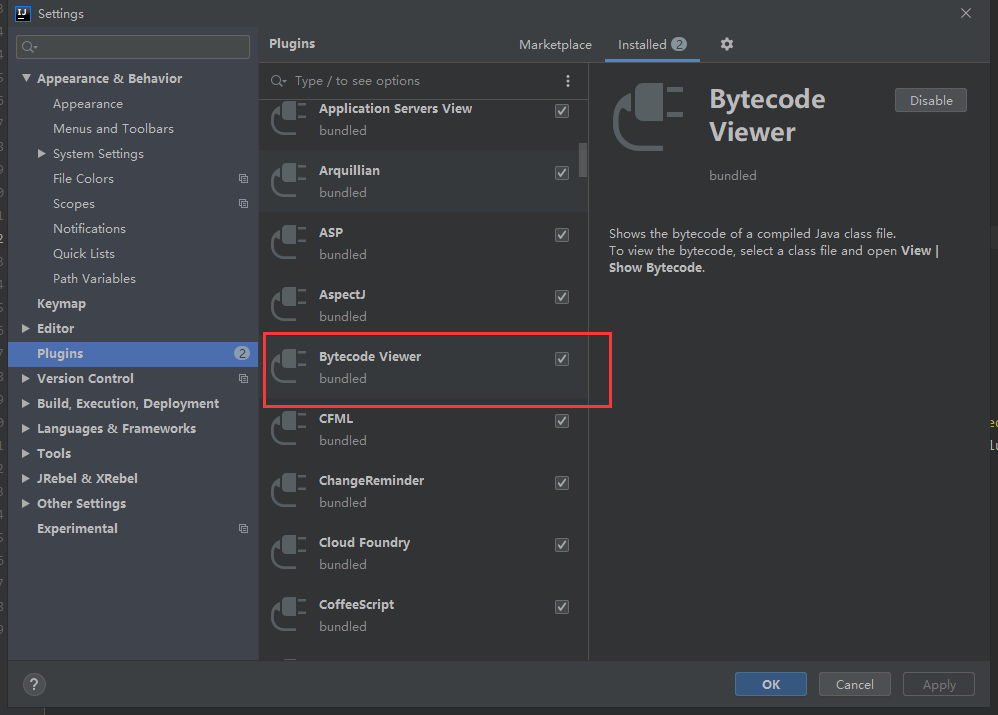The image size is (998, 715).
Task: Focus the settings search field
Action: click(133, 46)
